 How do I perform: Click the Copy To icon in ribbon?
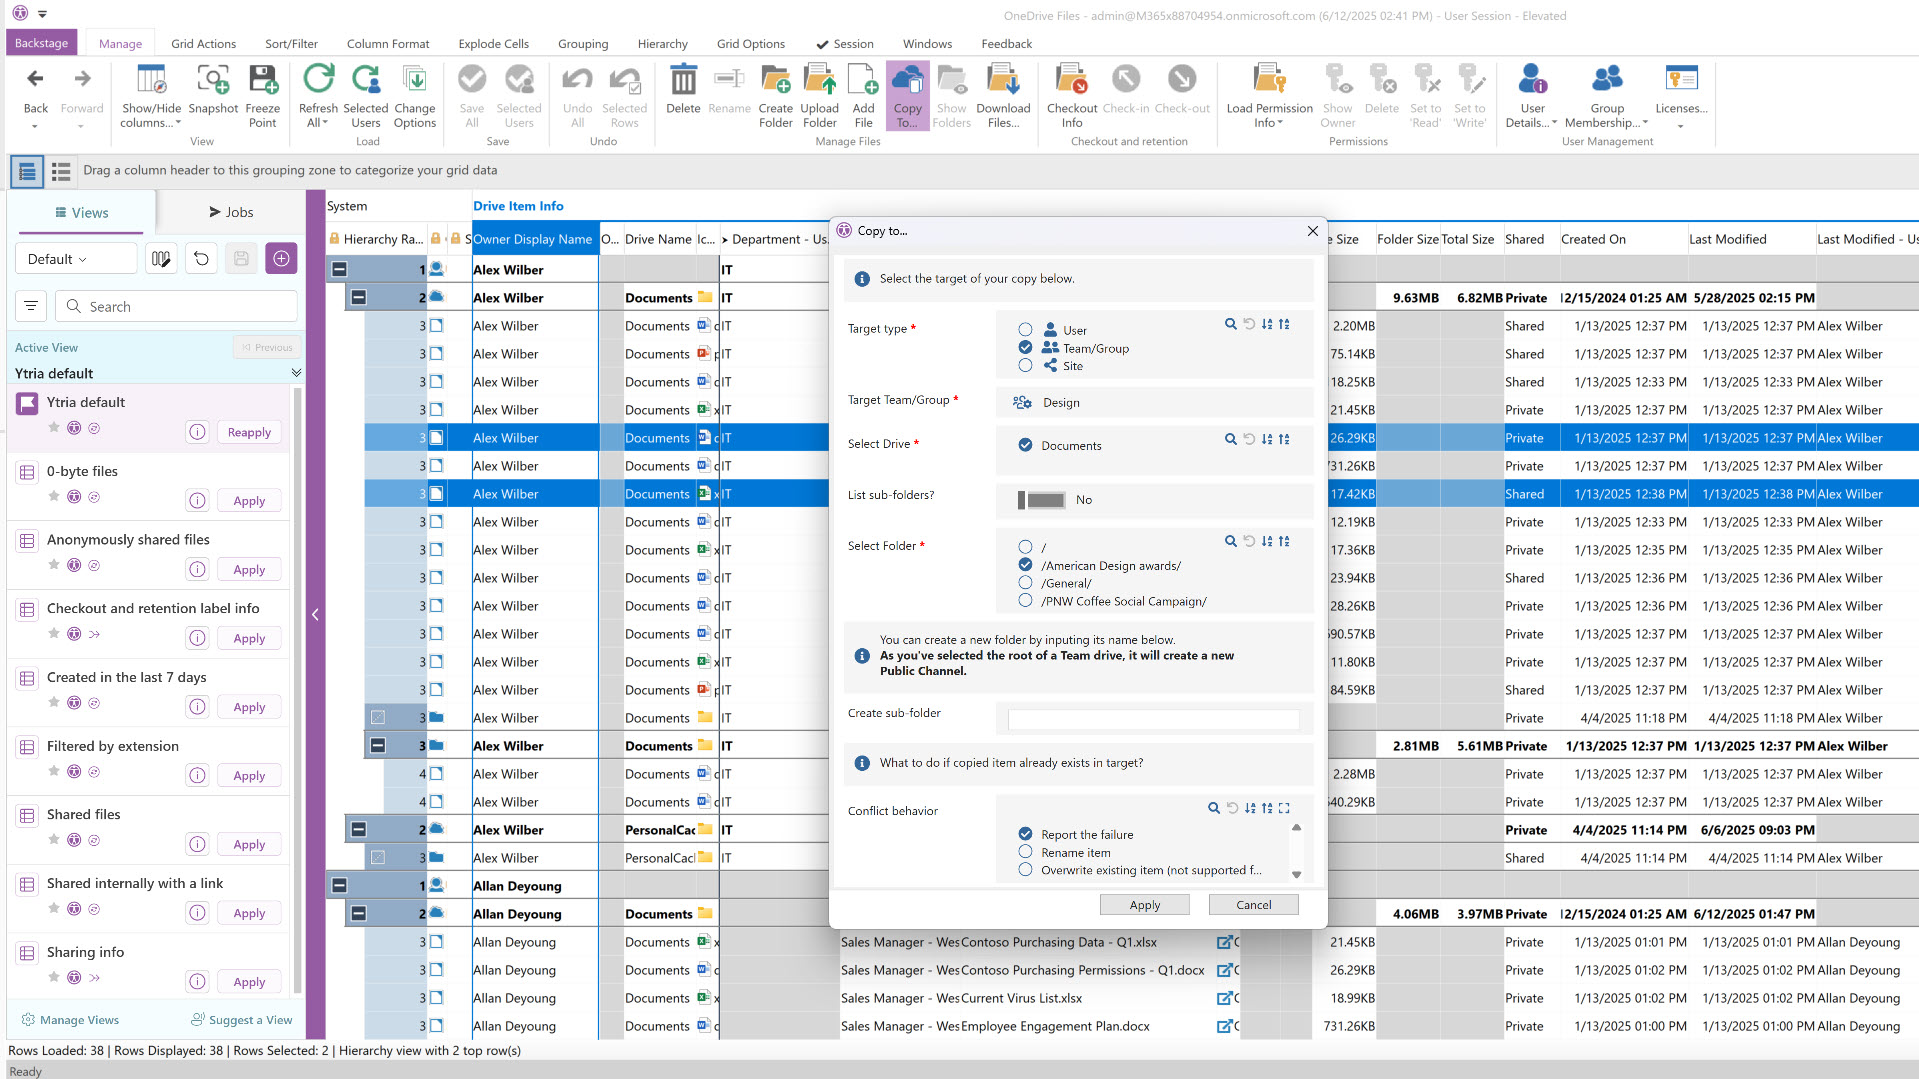[x=907, y=80]
